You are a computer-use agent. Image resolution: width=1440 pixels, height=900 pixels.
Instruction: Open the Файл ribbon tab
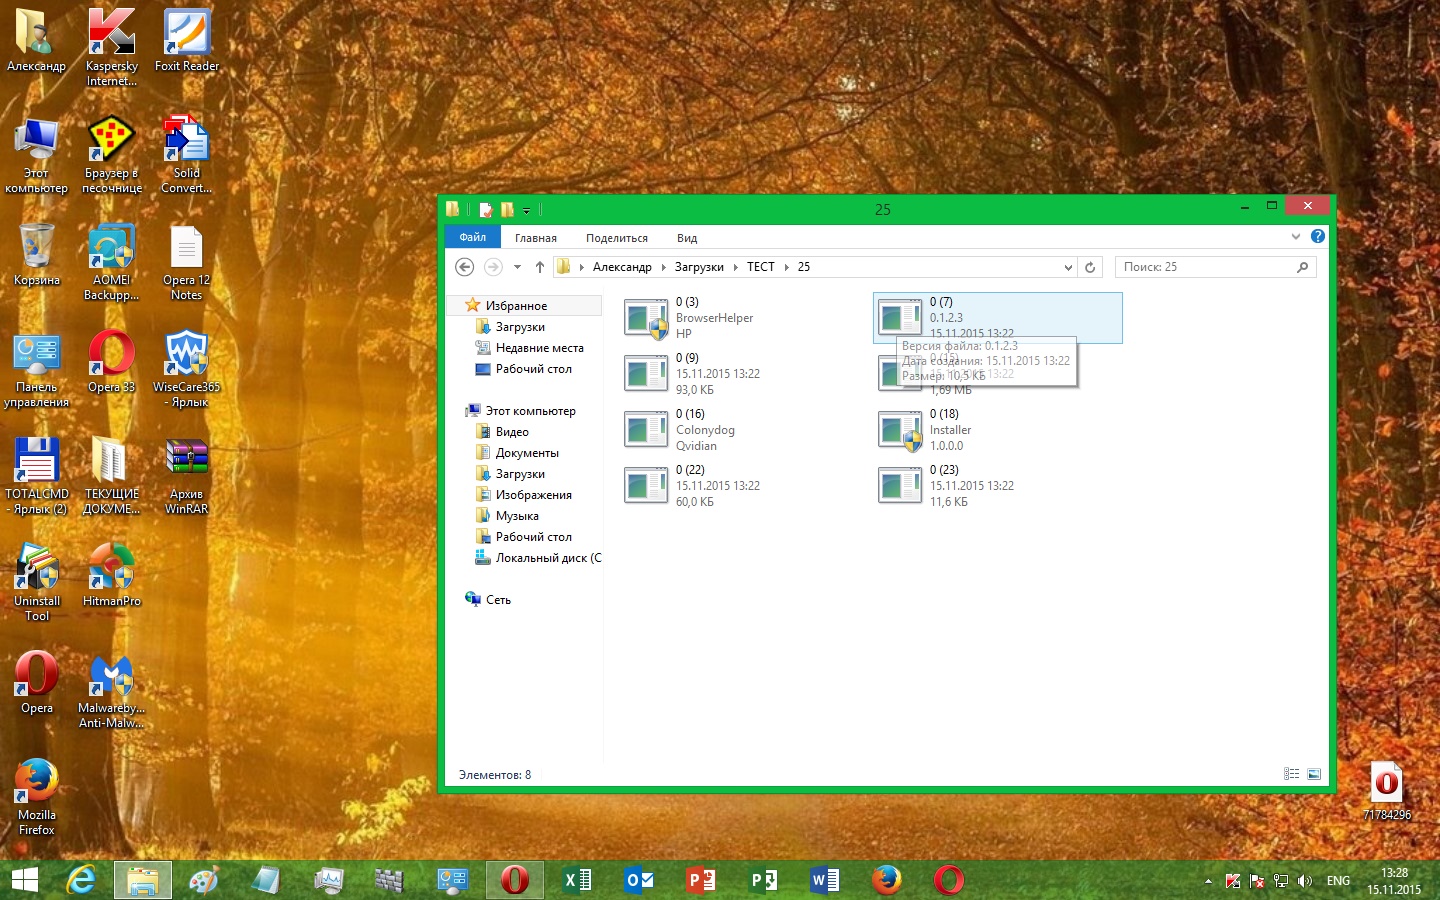pos(473,237)
